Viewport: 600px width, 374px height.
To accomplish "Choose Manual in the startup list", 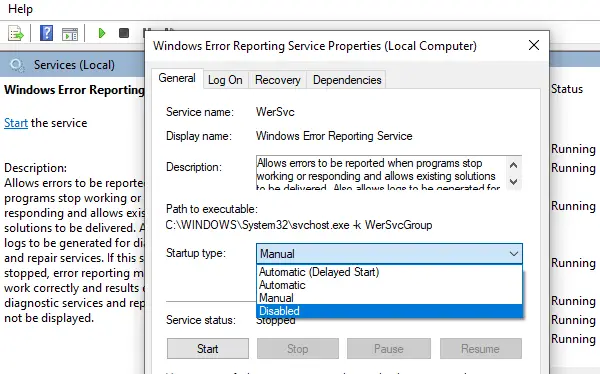I will [389, 298].
